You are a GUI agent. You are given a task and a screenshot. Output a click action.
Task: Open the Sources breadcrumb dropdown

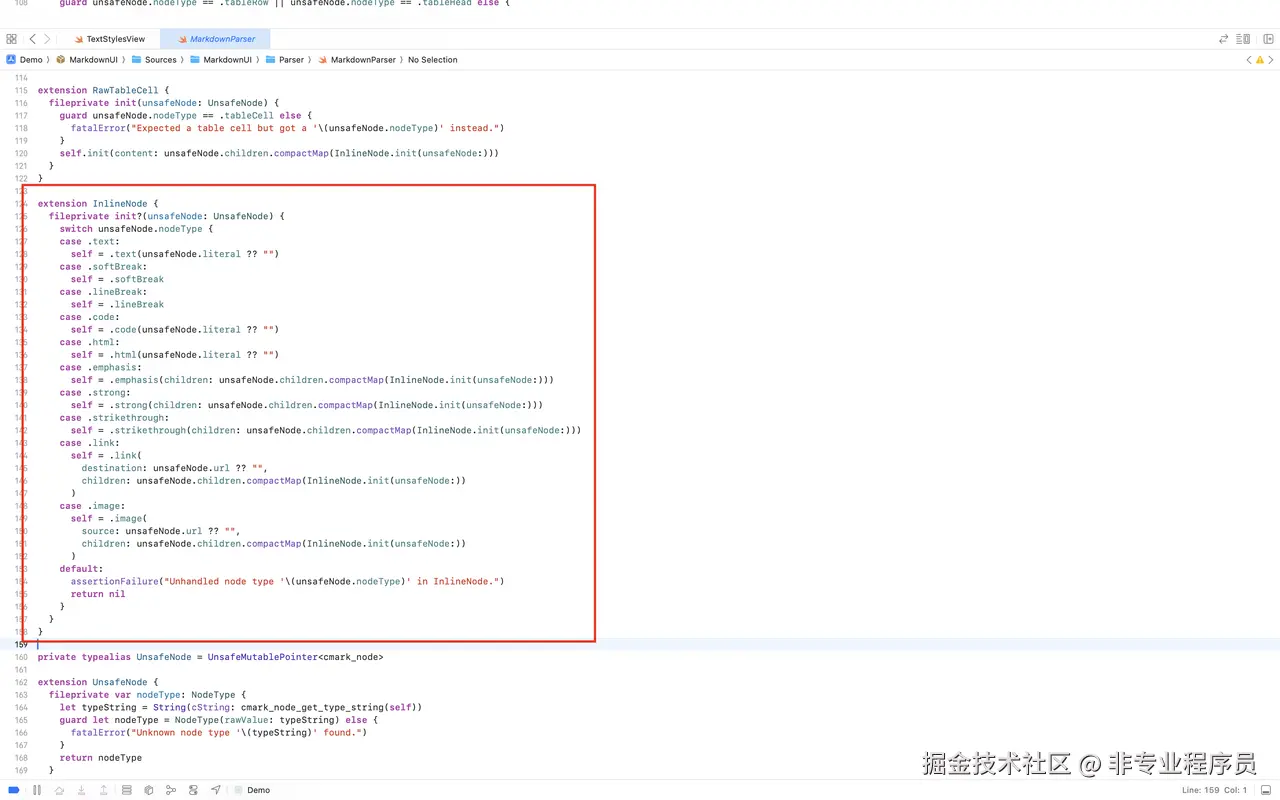click(160, 59)
